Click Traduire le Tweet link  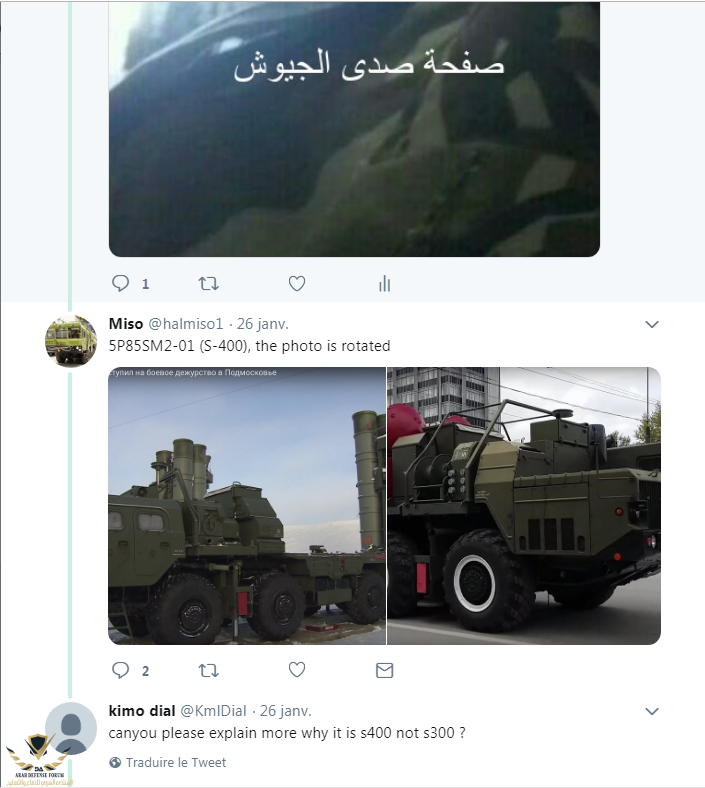point(176,762)
